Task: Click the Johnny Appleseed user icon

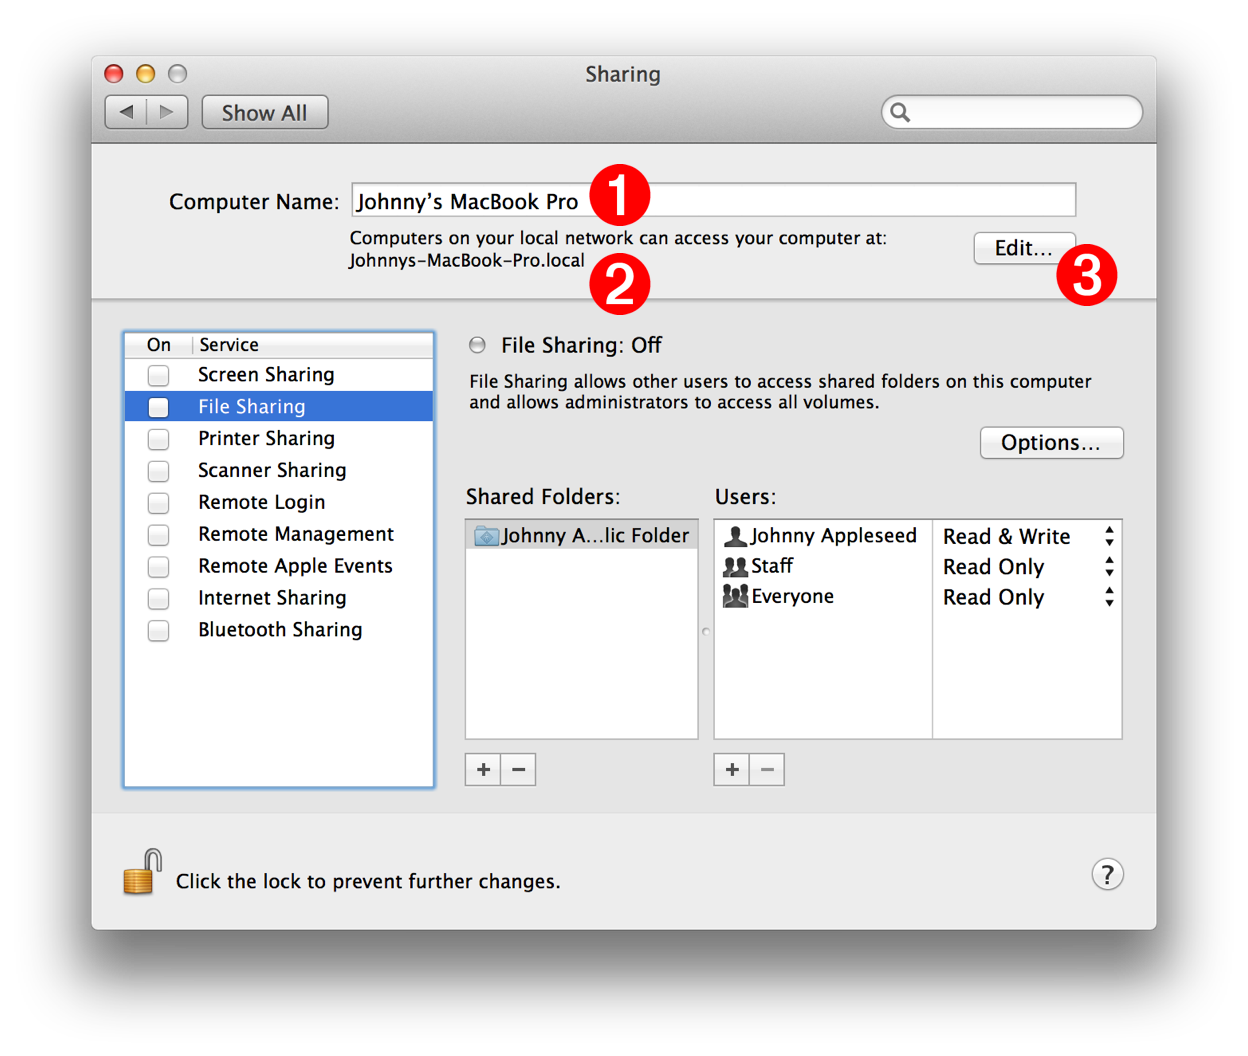Action: pos(734,536)
